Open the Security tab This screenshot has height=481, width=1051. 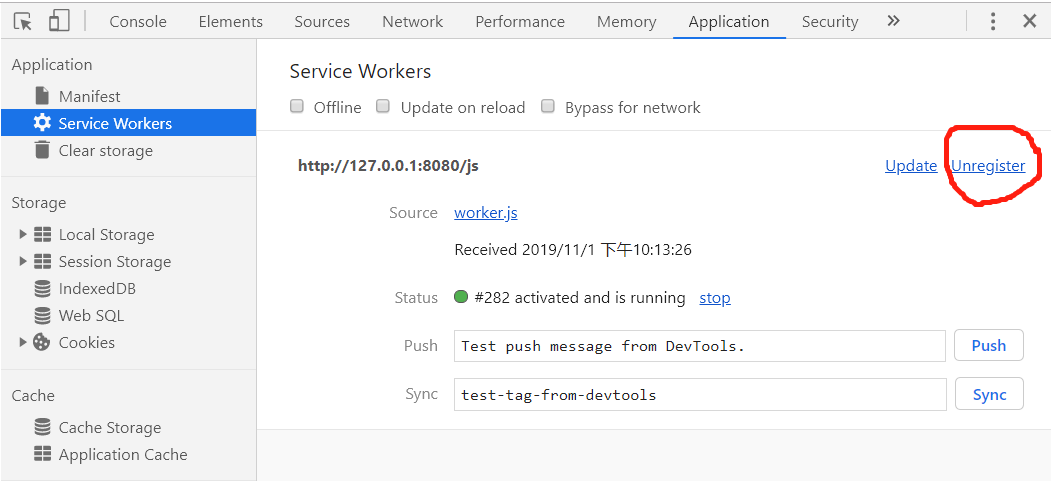(x=830, y=21)
